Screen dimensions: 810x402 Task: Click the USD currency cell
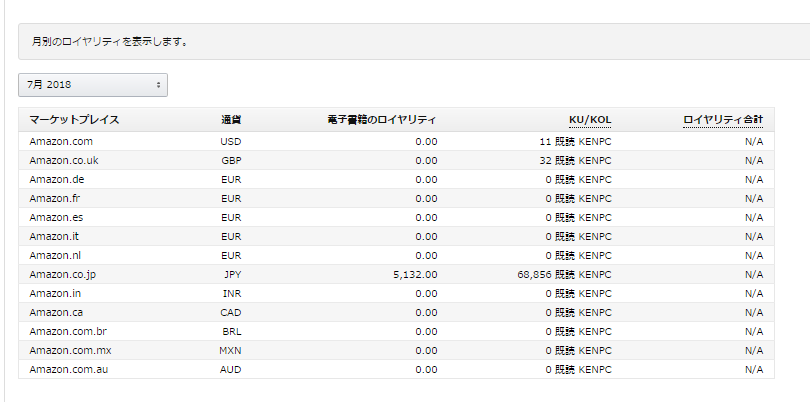(230, 142)
